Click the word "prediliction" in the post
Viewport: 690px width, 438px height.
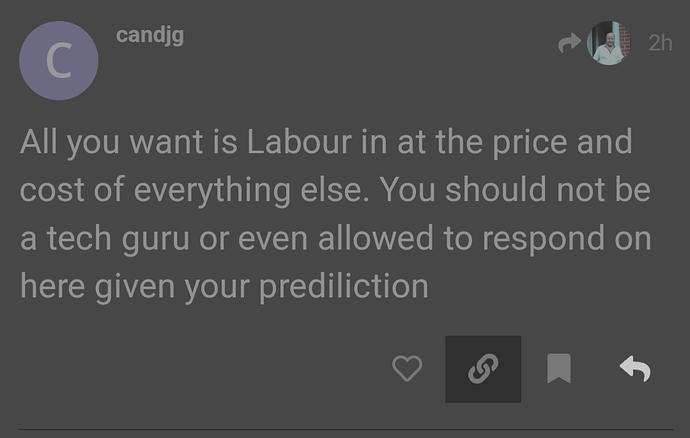coord(344,287)
